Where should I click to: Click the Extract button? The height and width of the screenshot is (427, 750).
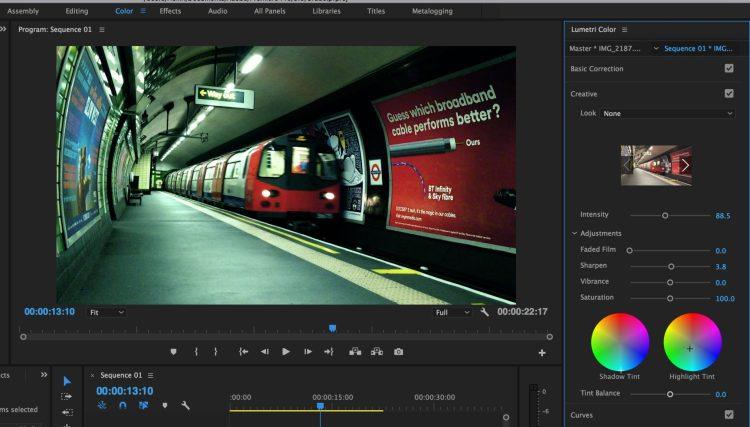click(x=377, y=352)
